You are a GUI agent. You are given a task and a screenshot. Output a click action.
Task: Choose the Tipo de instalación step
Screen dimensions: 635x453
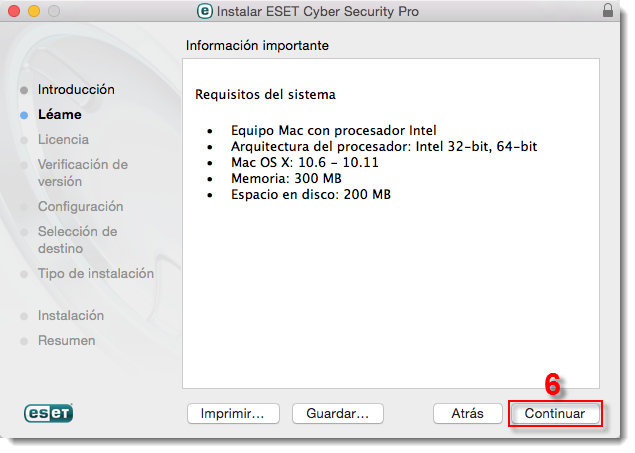click(x=96, y=273)
